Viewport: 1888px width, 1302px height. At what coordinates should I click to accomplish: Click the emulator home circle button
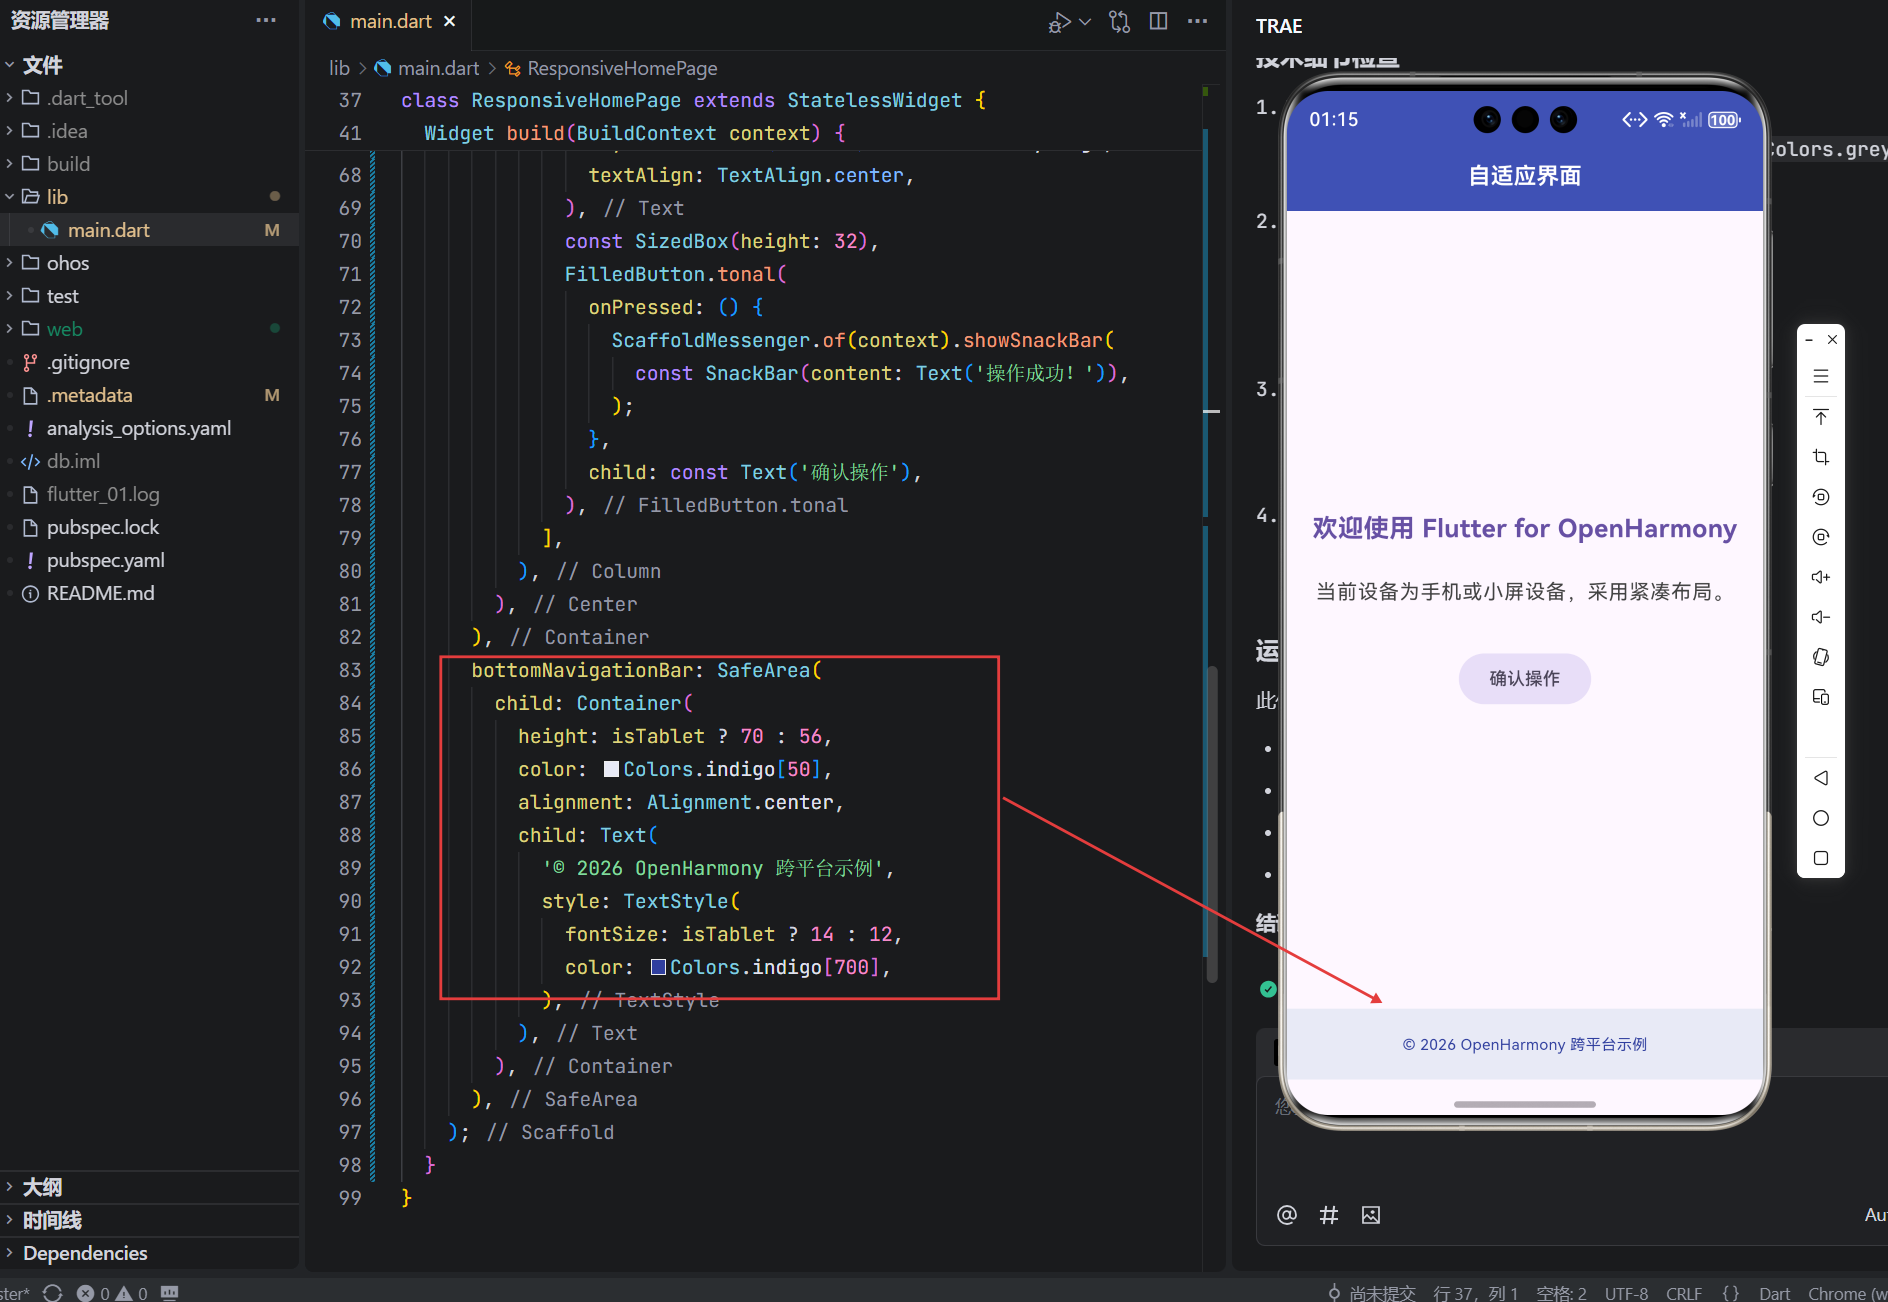(x=1820, y=818)
